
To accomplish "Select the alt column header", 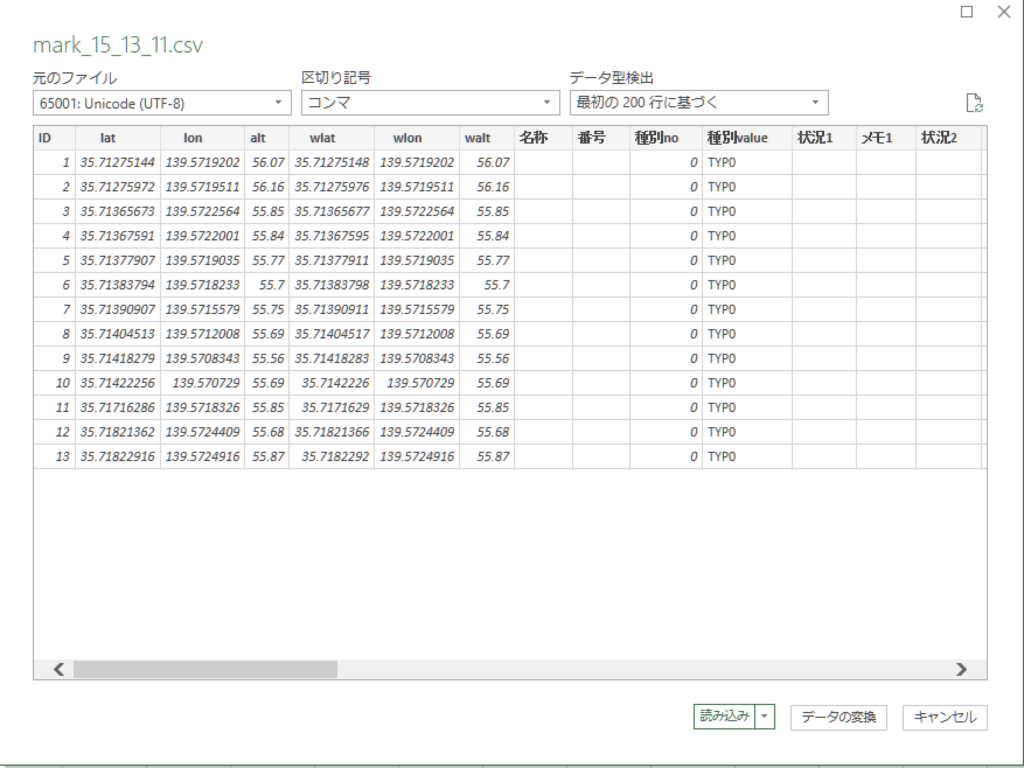I will pos(266,138).
